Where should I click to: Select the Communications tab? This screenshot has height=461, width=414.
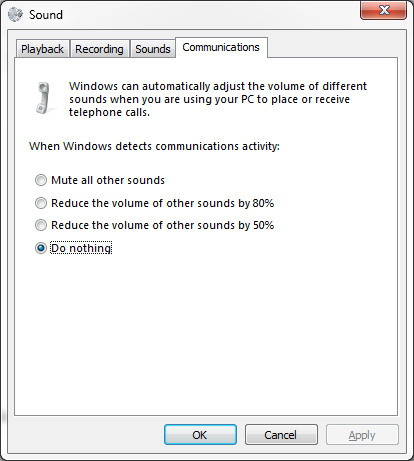tap(221, 47)
